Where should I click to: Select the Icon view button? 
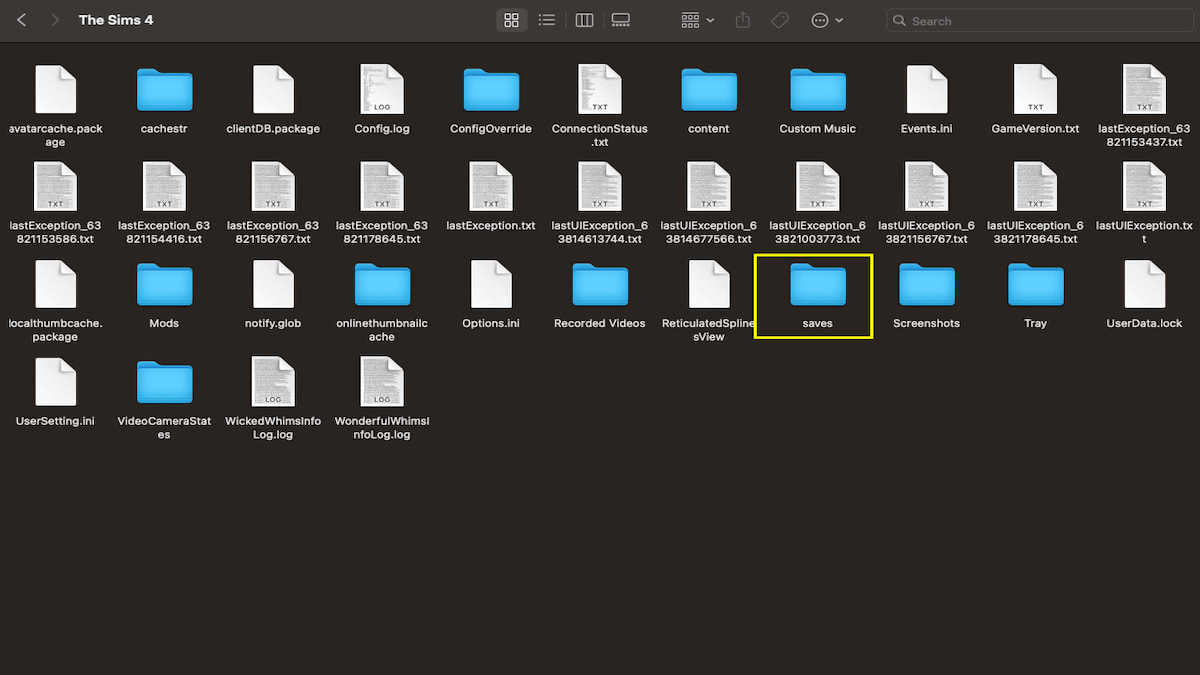click(511, 19)
